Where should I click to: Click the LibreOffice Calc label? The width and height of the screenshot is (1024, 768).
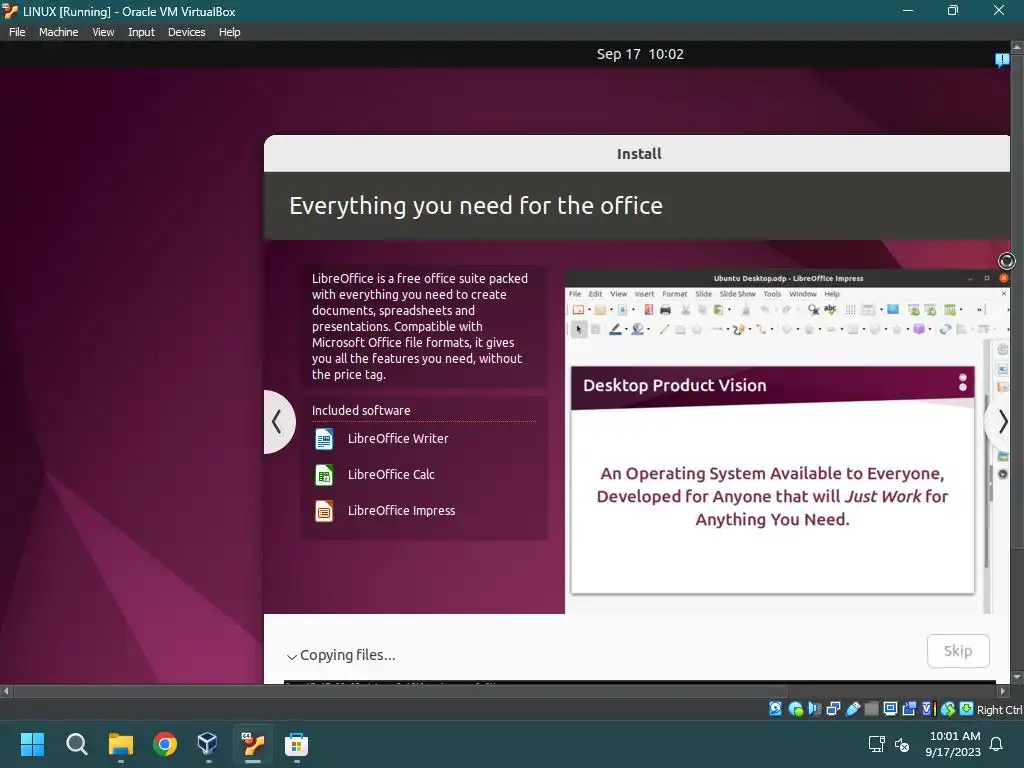pos(391,475)
